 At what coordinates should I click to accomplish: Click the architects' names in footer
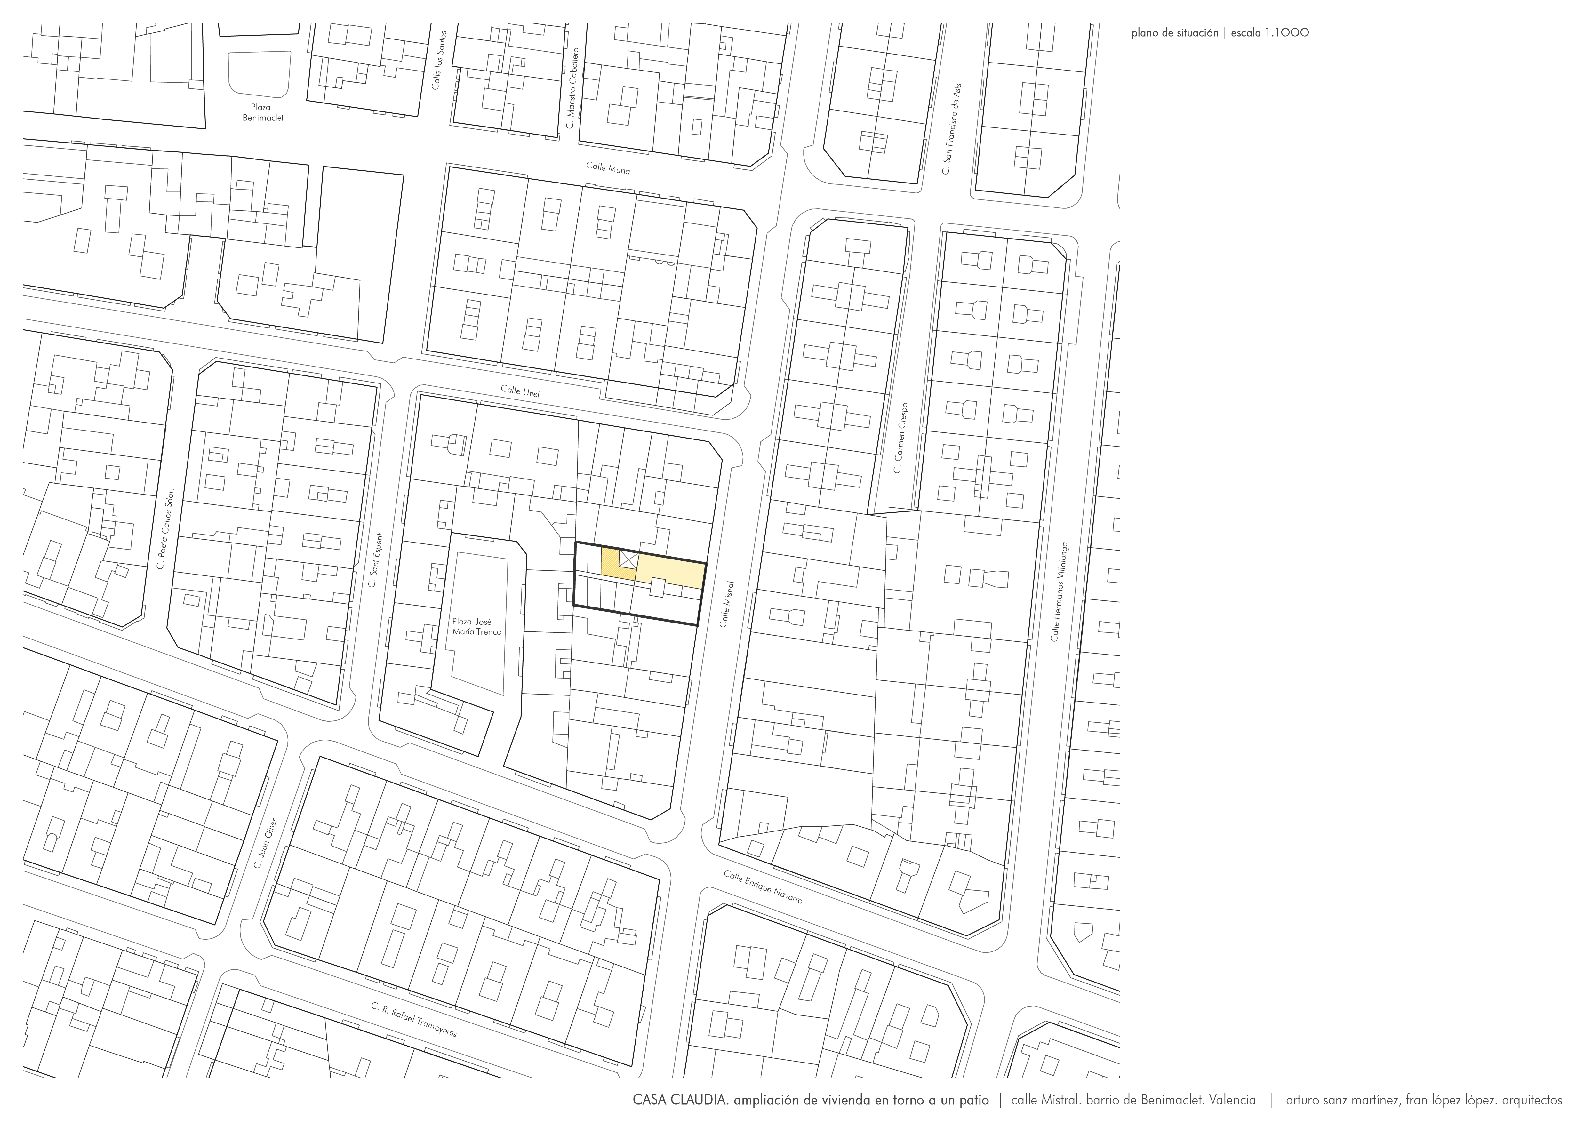tap(1423, 1100)
